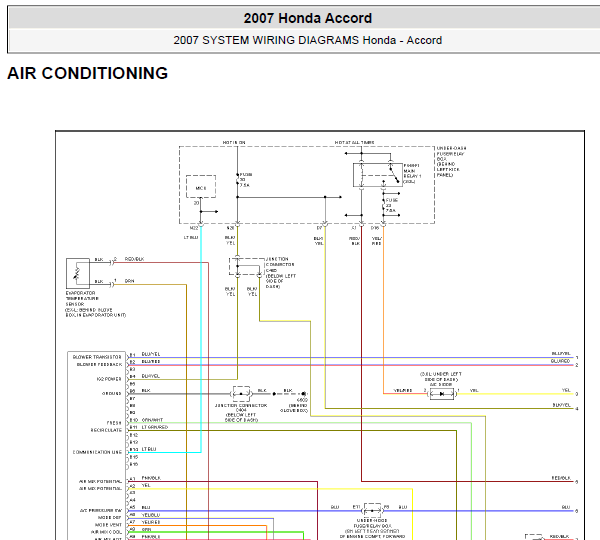This screenshot has height=540, width=600.
Task: Click the BRN wire label at sensor pin 1
Action: pos(129,281)
